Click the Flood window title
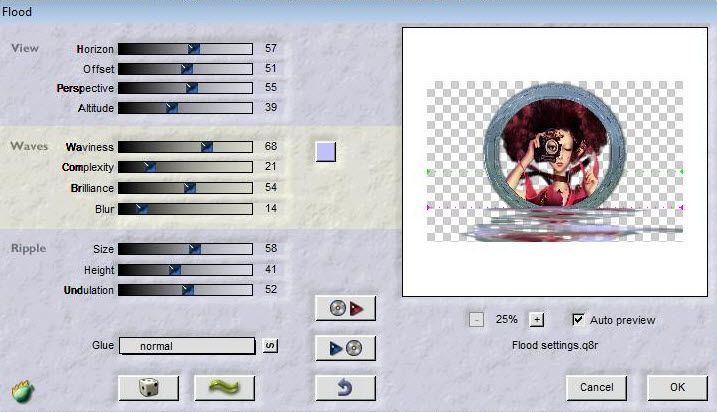This screenshot has width=717, height=412. 17,11
